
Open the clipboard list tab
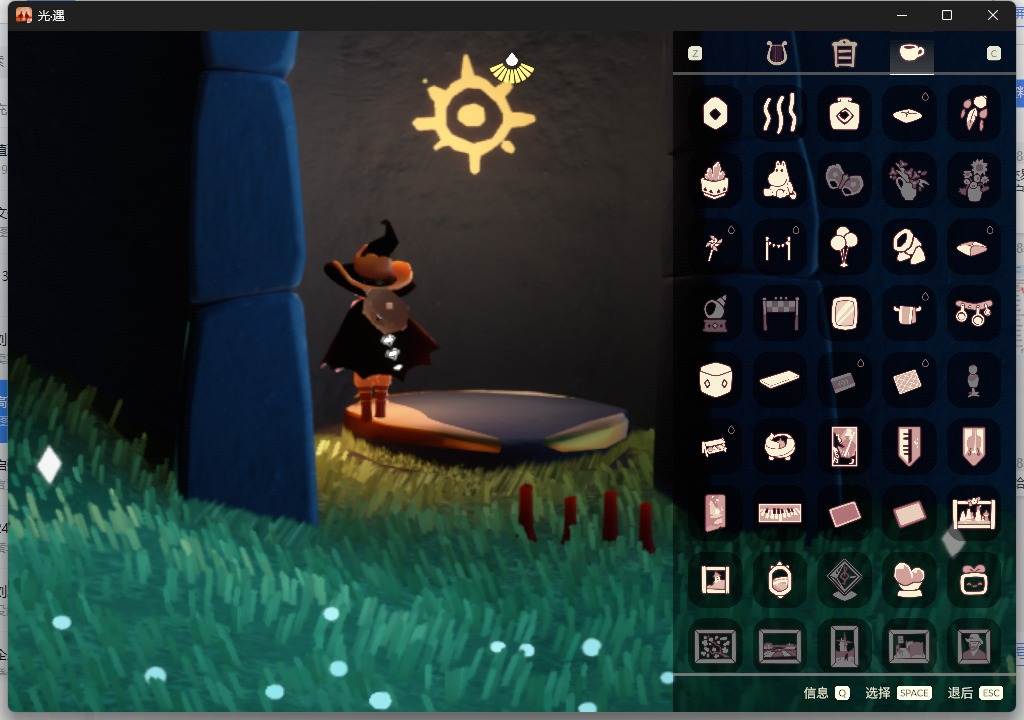(x=844, y=53)
